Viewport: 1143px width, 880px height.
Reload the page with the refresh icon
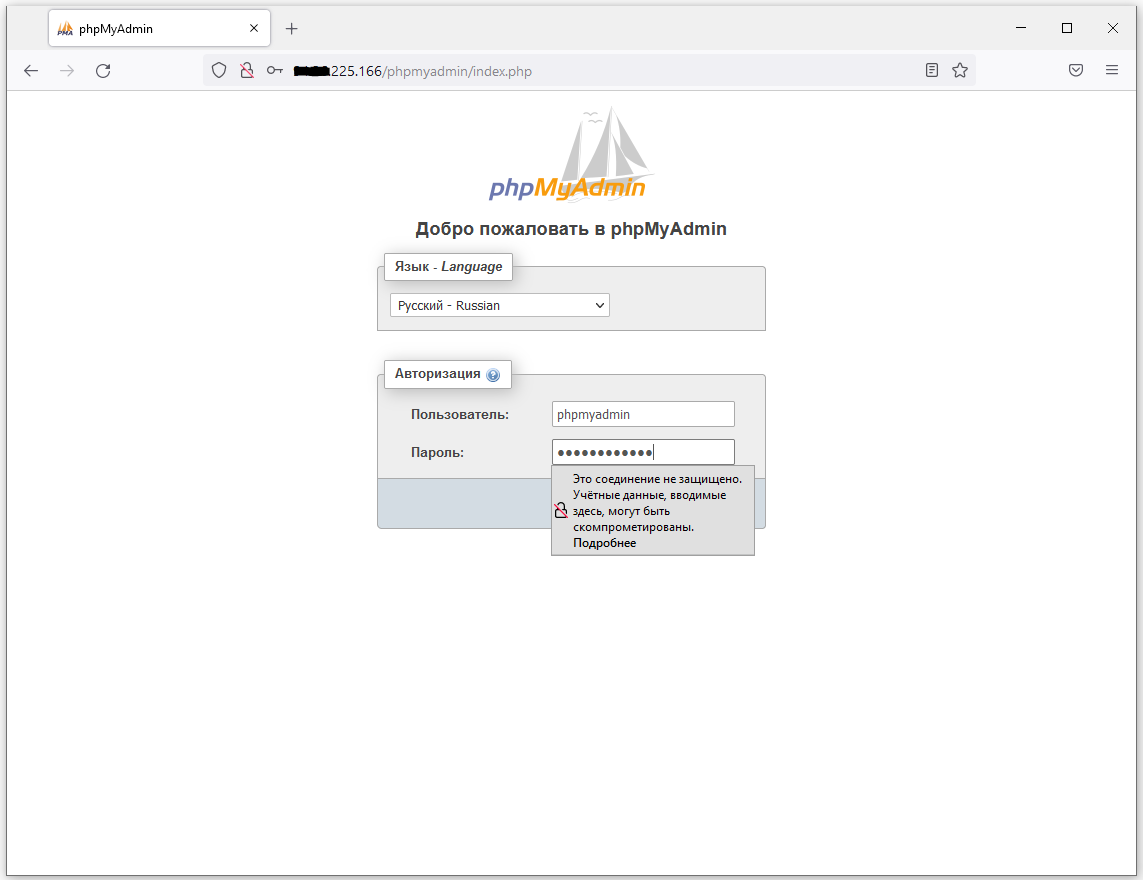[104, 71]
